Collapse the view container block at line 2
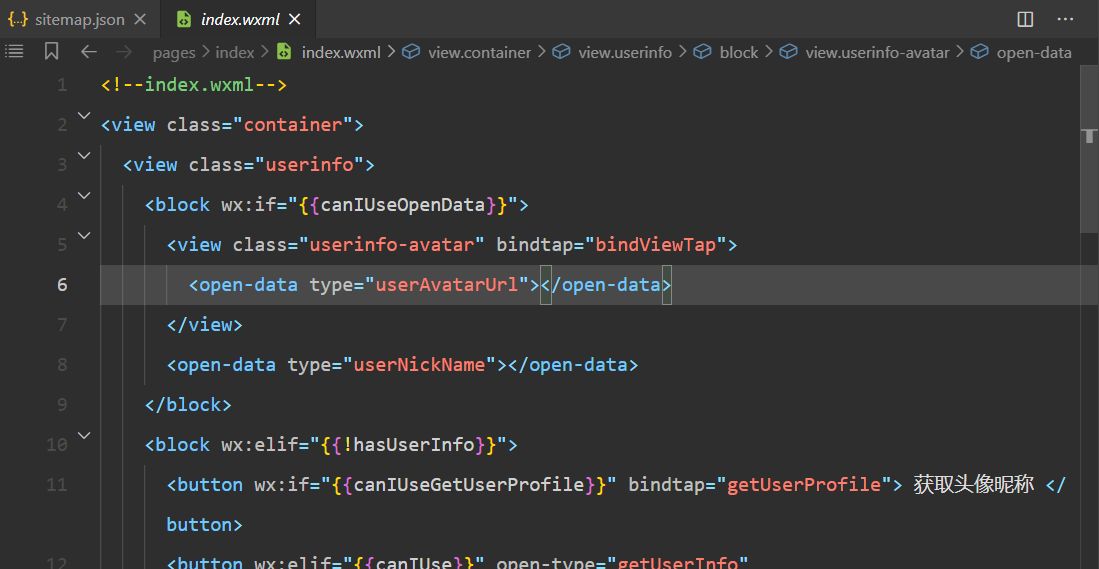1099x569 pixels. [84, 117]
